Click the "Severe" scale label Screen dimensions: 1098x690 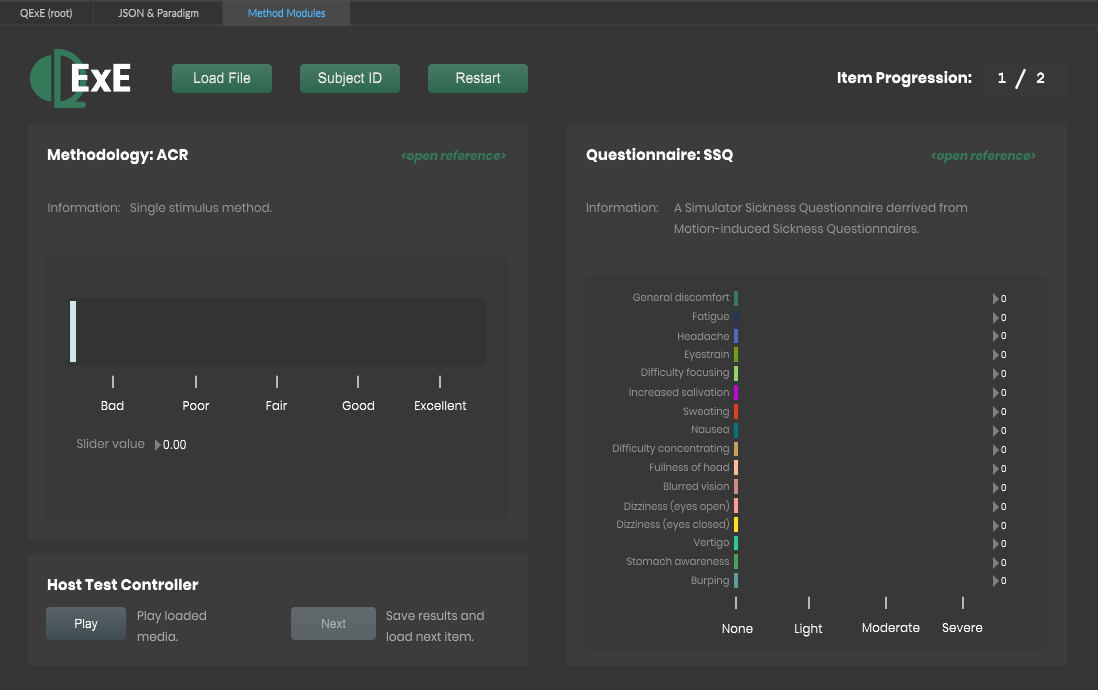tap(962, 628)
